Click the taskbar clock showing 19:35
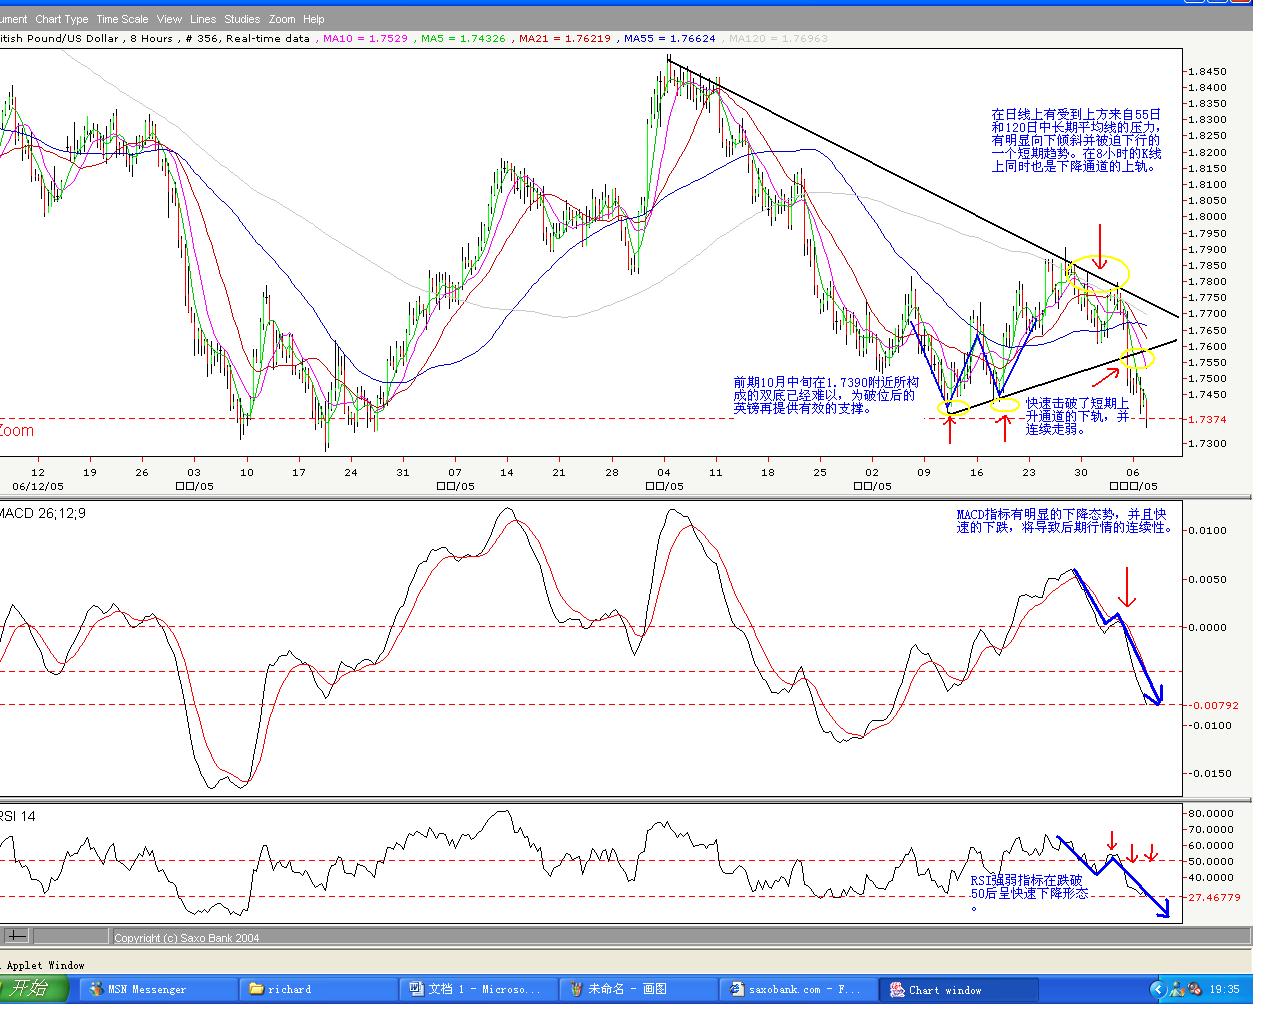Viewport: 1280px width, 1024px height. (1225, 989)
